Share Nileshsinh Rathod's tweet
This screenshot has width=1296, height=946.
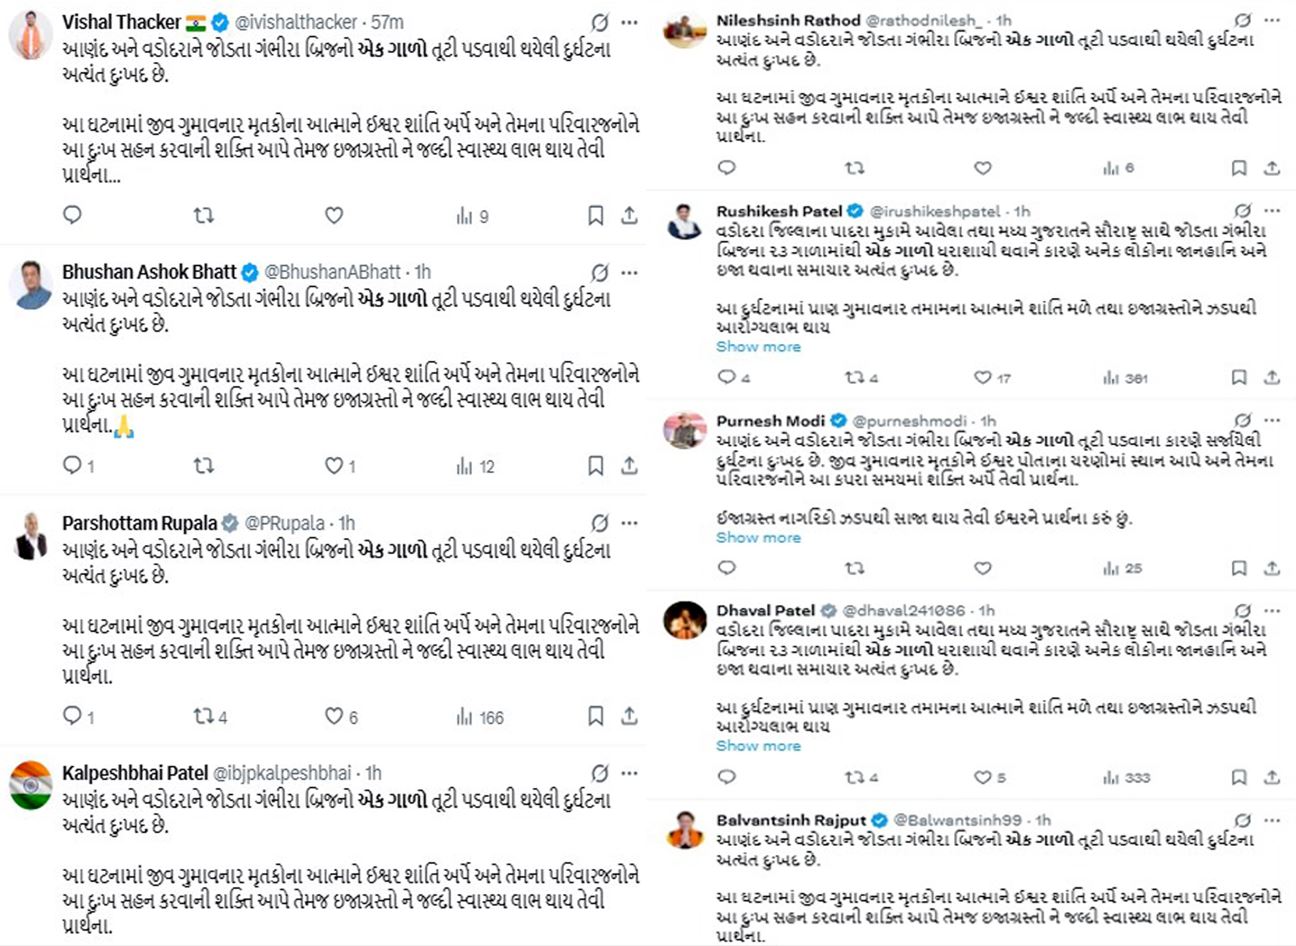1272,168
